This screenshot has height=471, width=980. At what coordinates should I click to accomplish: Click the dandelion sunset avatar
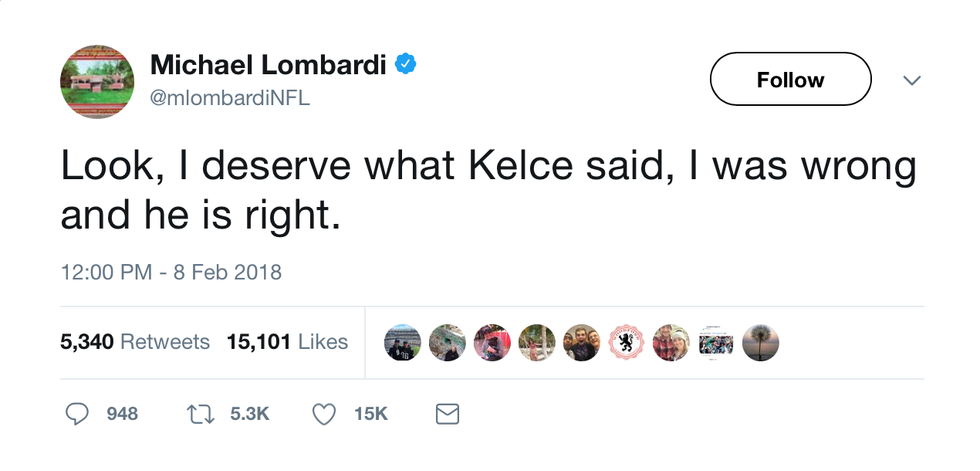click(x=761, y=342)
